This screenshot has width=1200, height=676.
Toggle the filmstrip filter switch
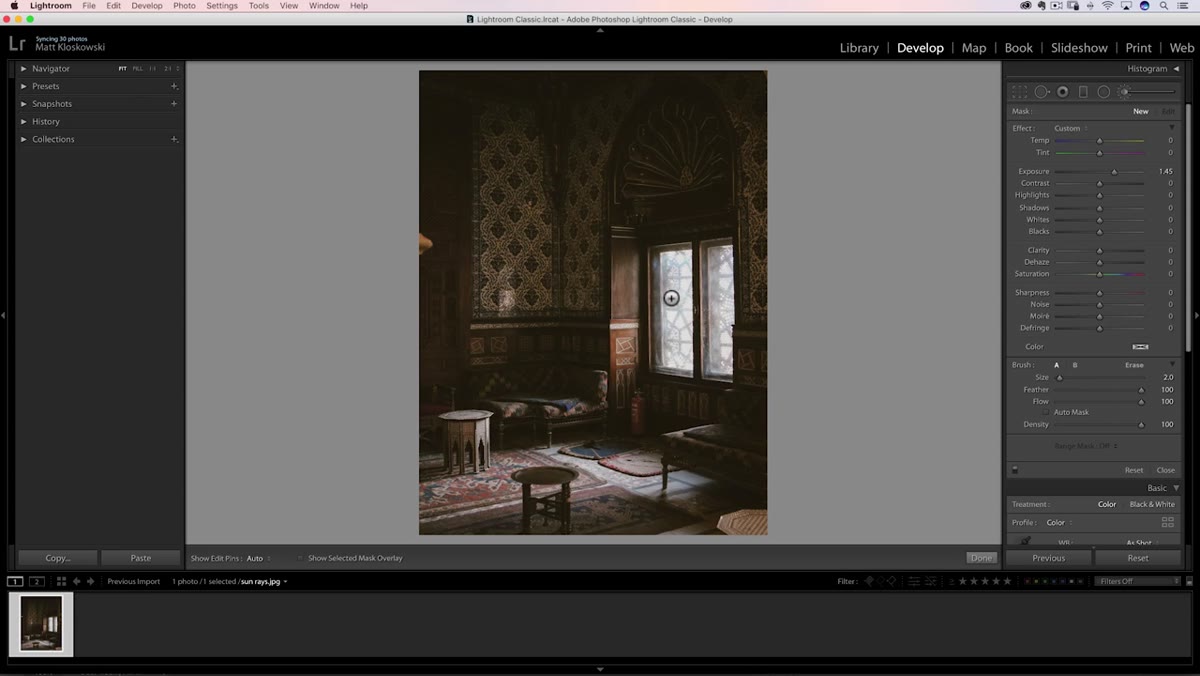tap(1190, 581)
